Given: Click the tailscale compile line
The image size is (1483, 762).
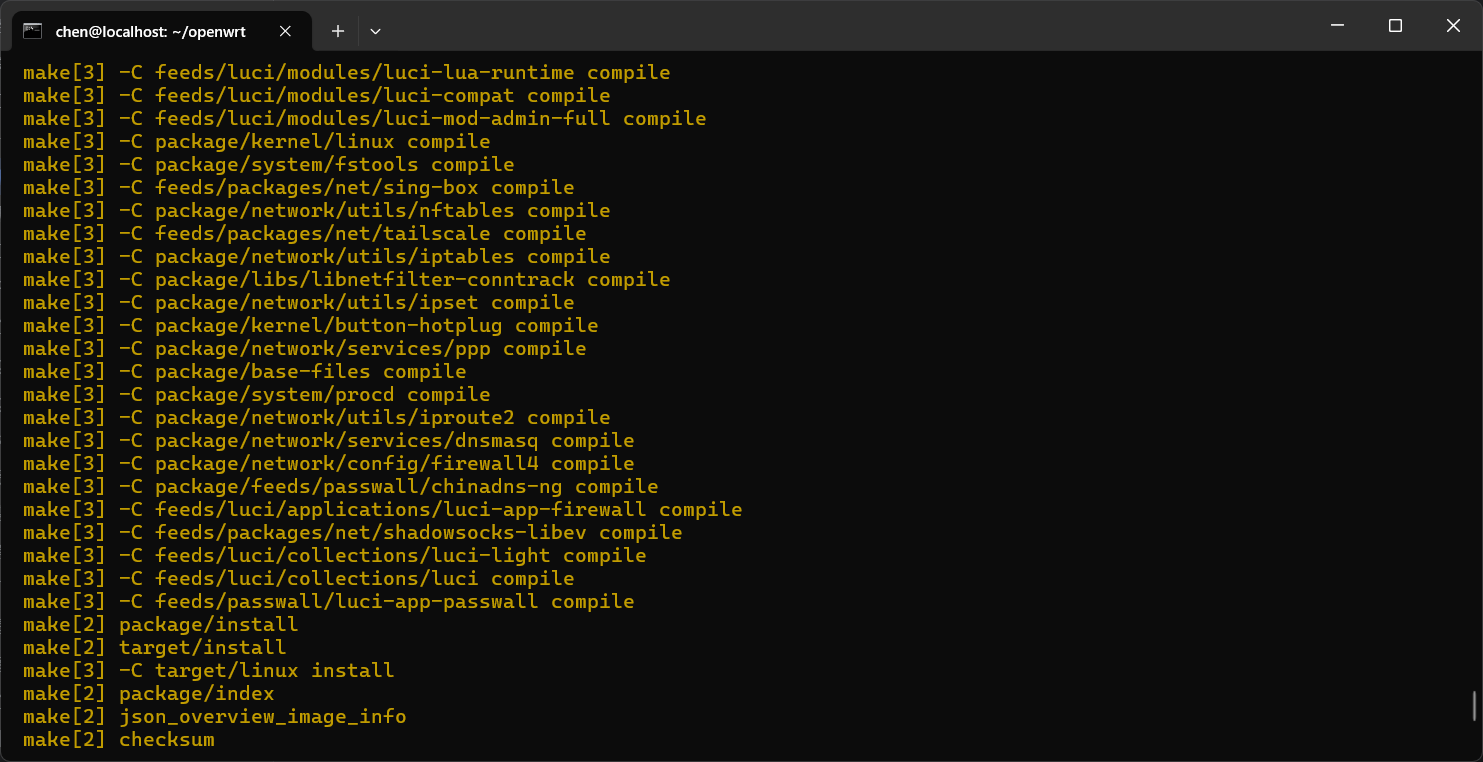Looking at the screenshot, I should pos(304,234).
